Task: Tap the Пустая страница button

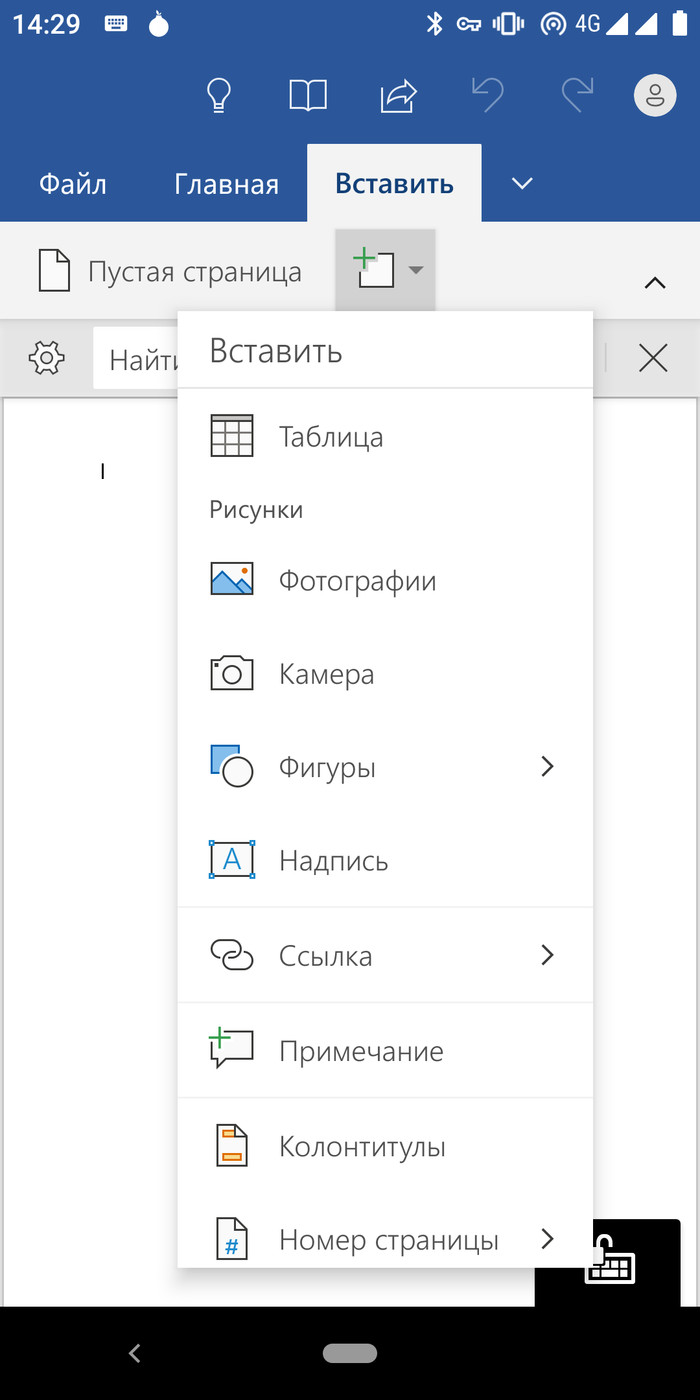Action: [170, 271]
